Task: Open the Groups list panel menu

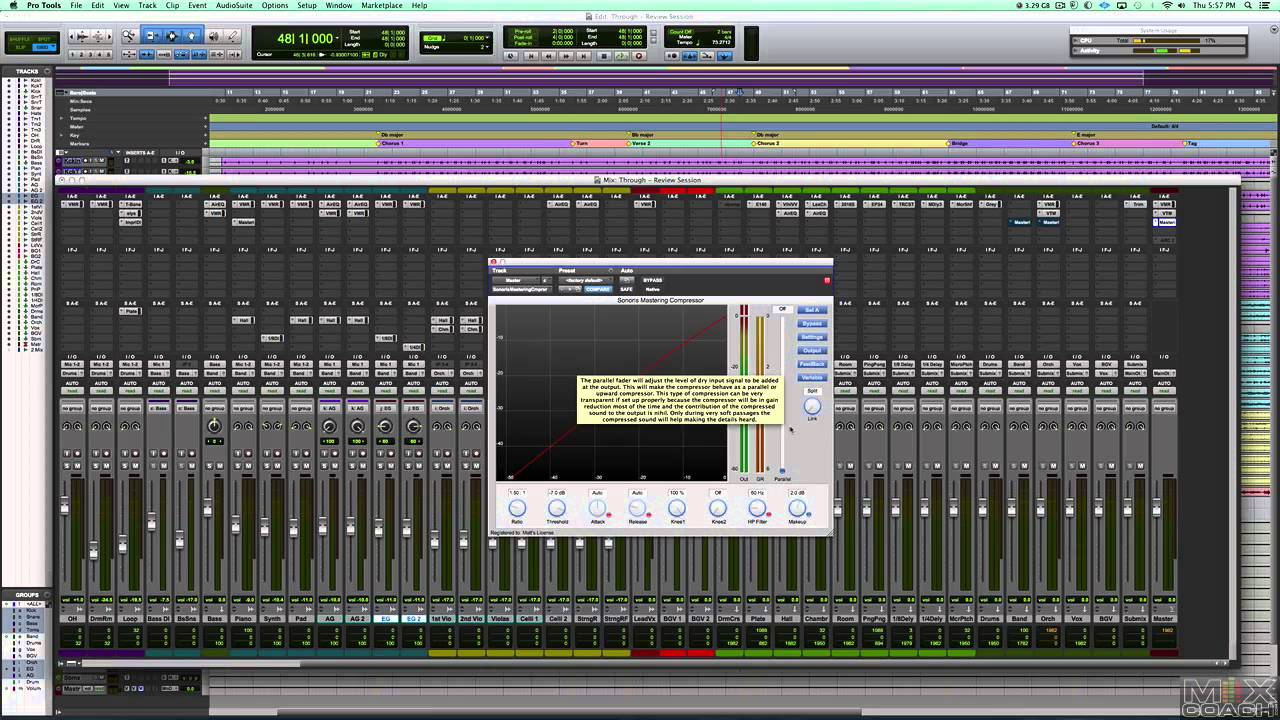Action: [48, 595]
